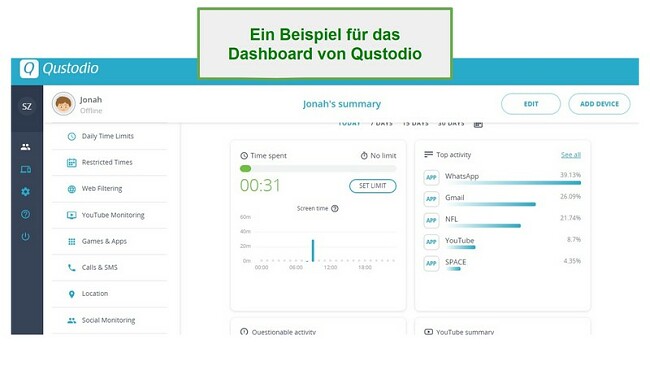Image resolution: width=650 pixels, height=366 pixels.
Task: Open the settings gear sidebar icon
Action: pyautogui.click(x=26, y=191)
